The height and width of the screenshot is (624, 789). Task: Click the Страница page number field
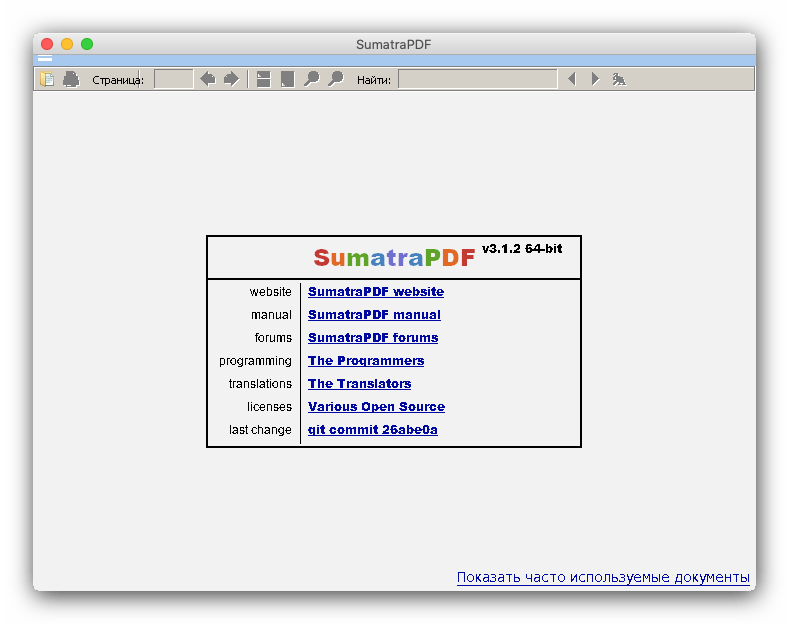pyautogui.click(x=174, y=79)
